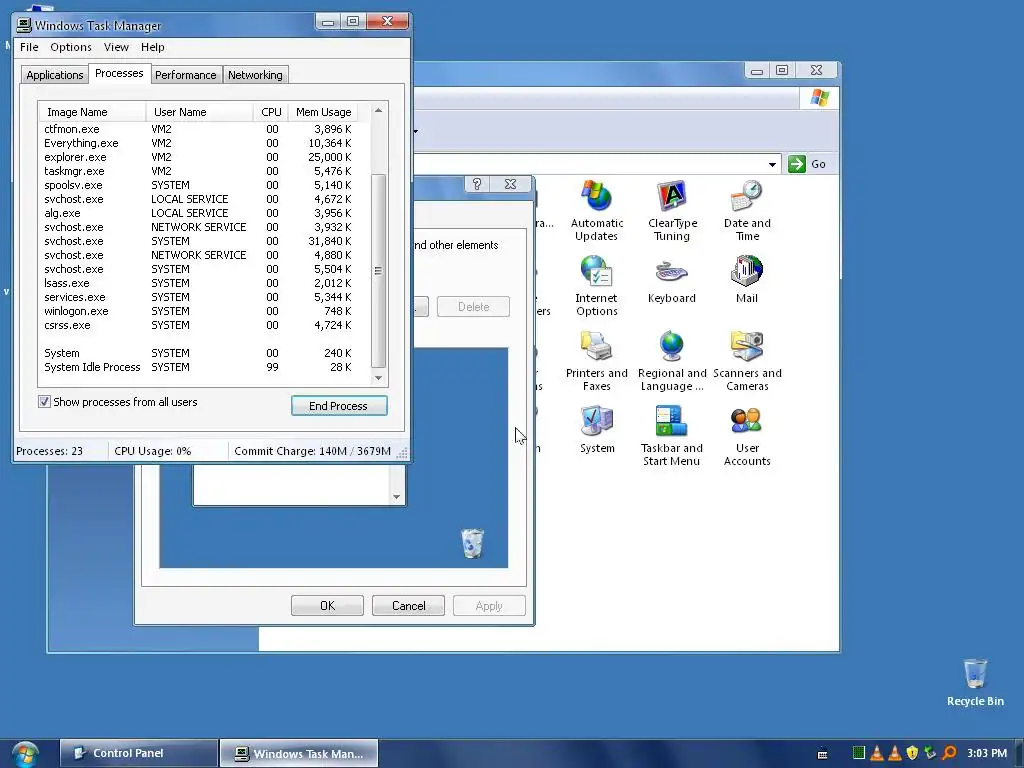
Task: Click the Task Manager title bar icon
Action: pos(24,25)
